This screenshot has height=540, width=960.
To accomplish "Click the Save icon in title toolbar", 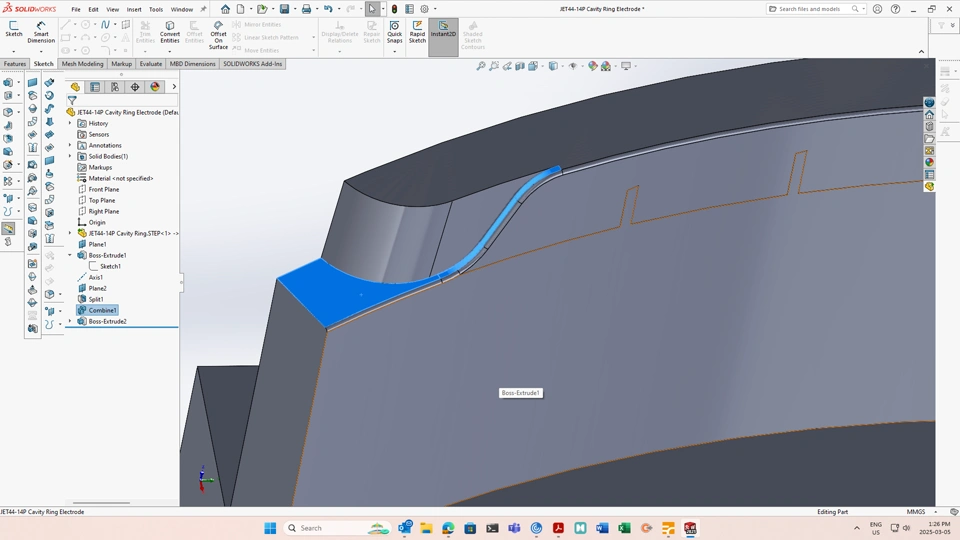I will coord(285,9).
